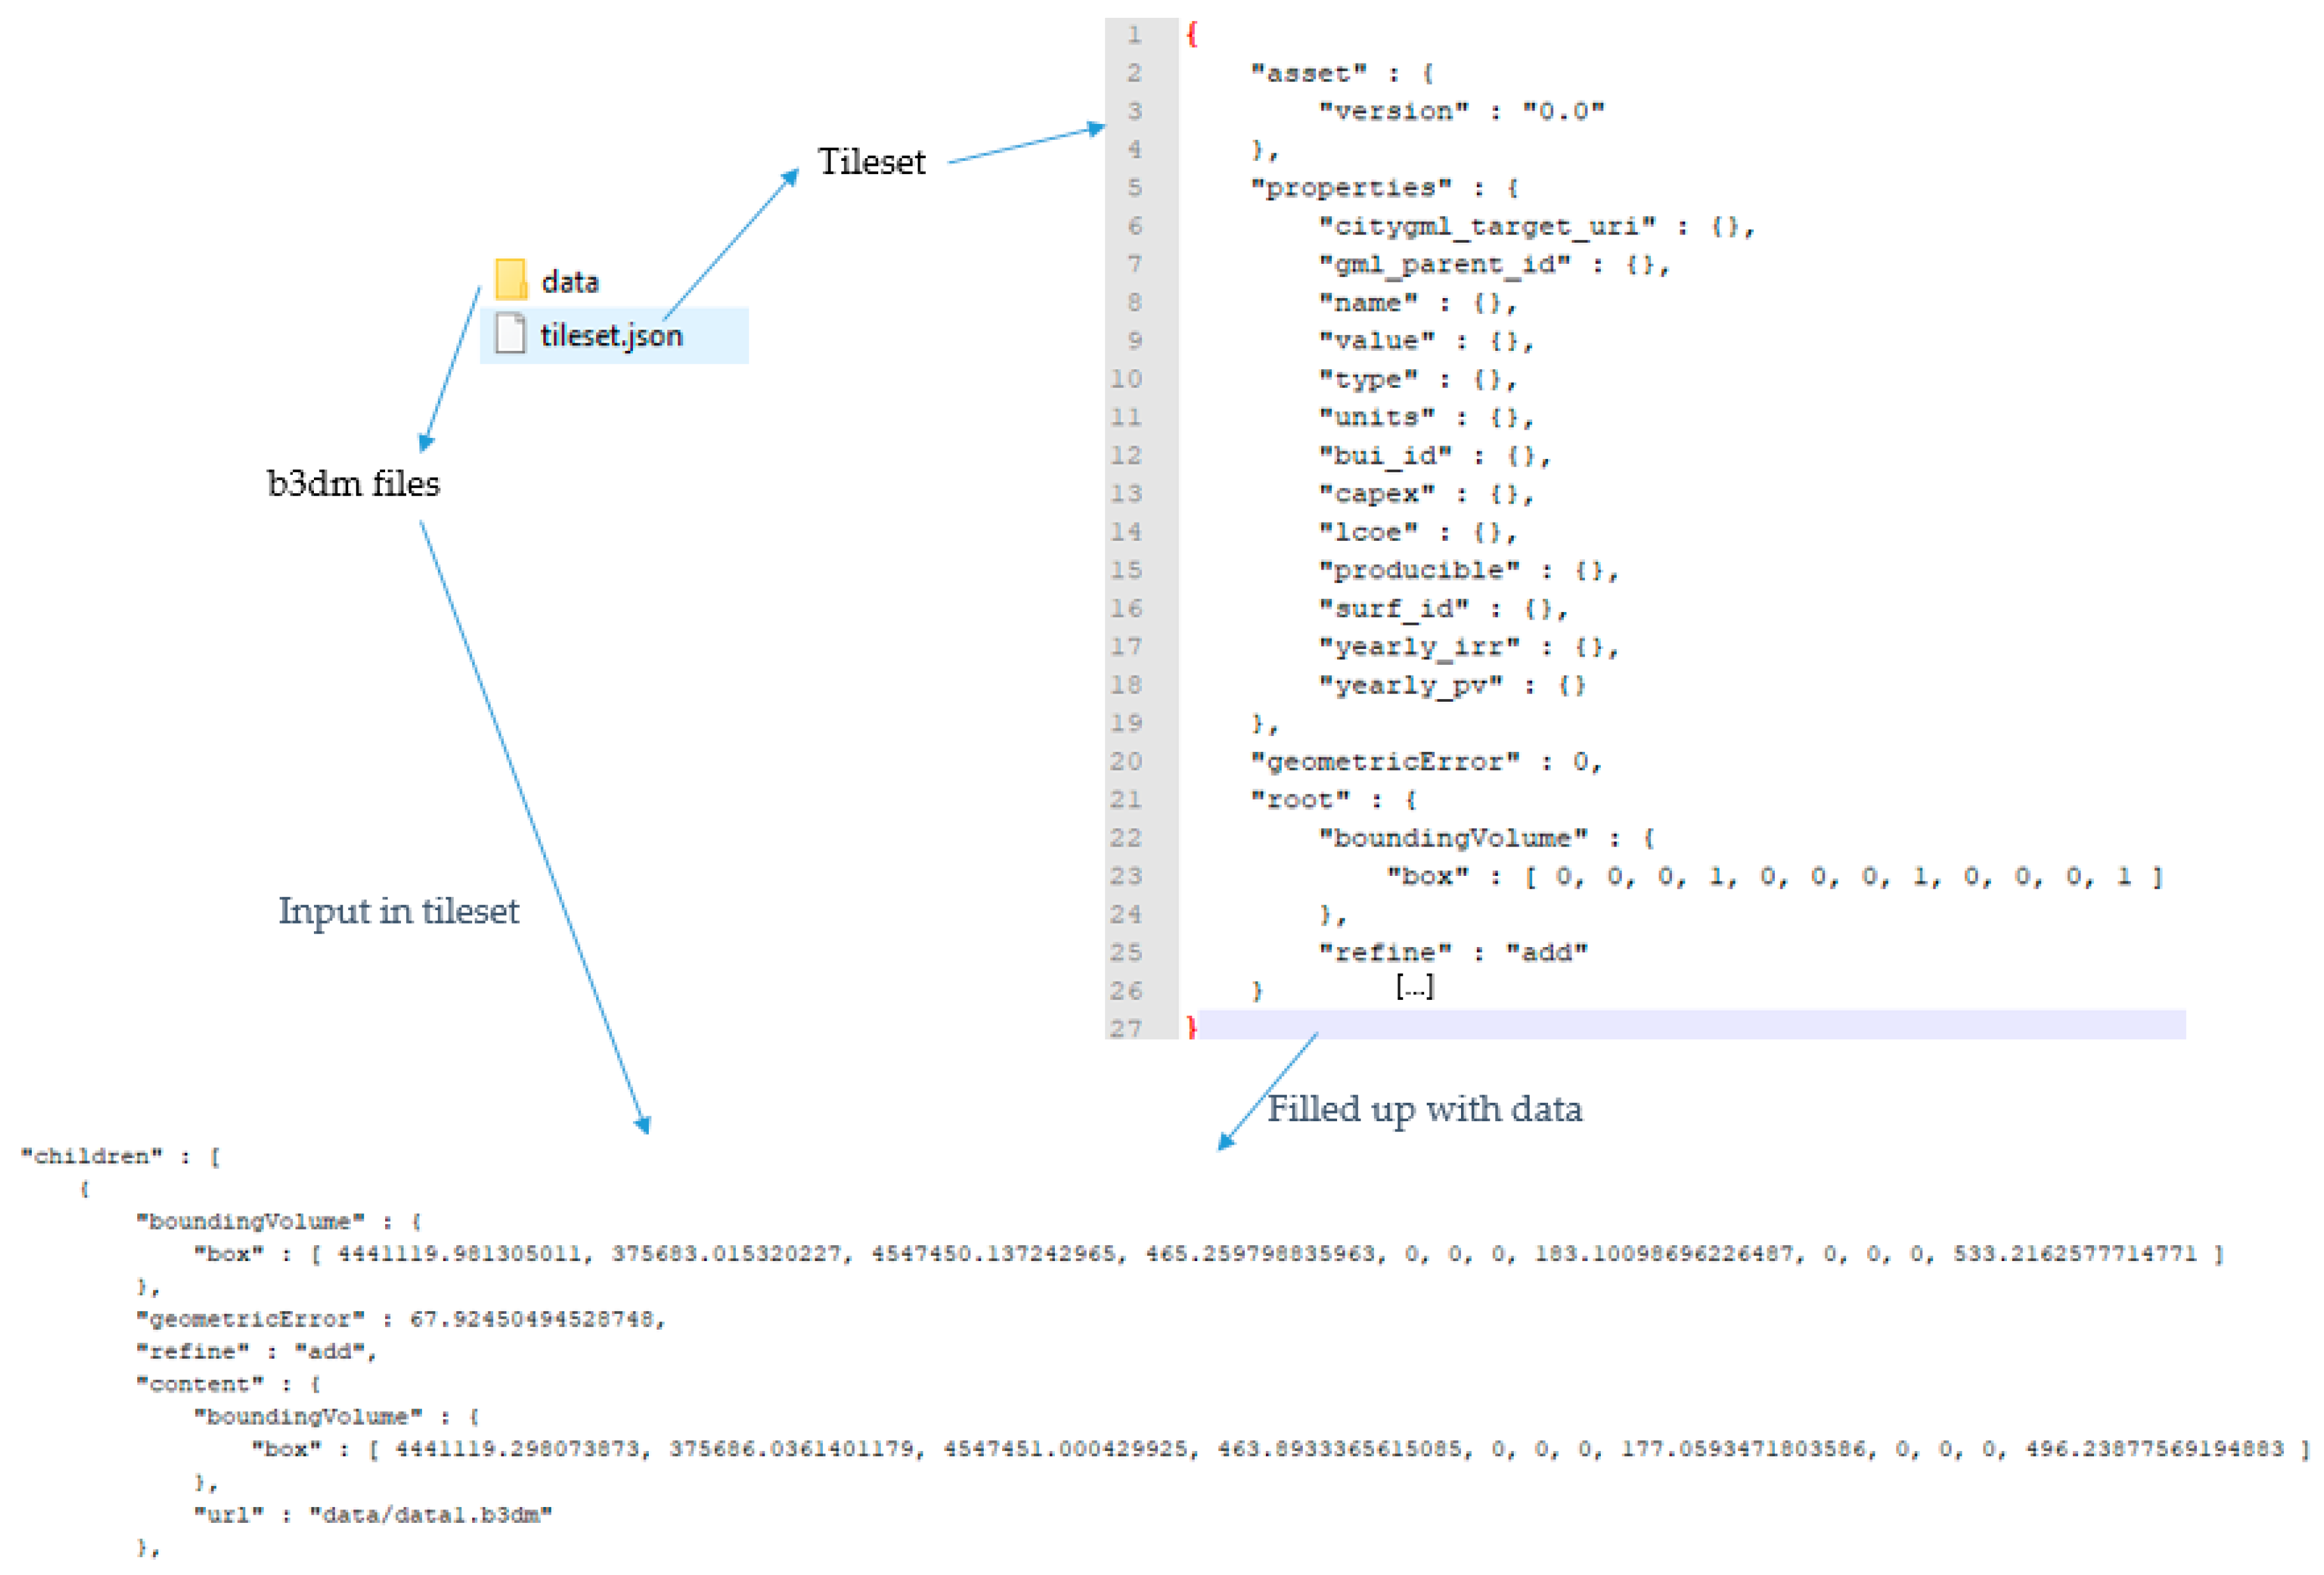This screenshot has height=1575, width=2324.
Task: Click the yellow data folder icon
Action: 510,279
